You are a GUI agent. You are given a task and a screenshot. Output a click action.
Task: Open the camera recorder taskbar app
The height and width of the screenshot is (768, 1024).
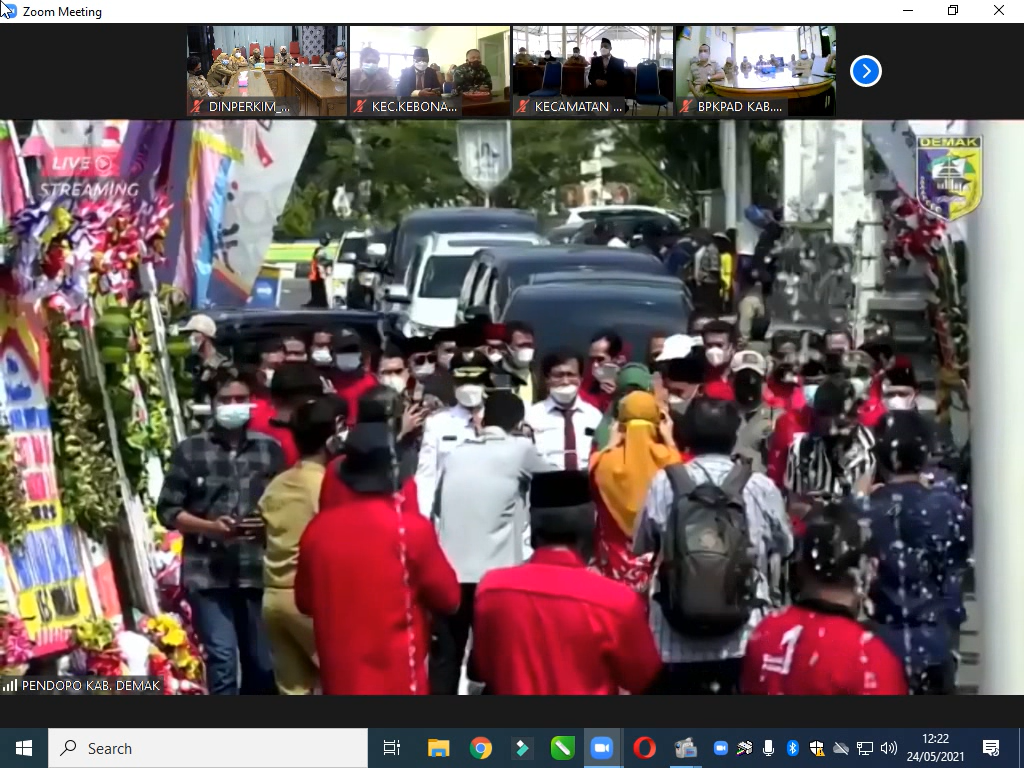point(686,748)
